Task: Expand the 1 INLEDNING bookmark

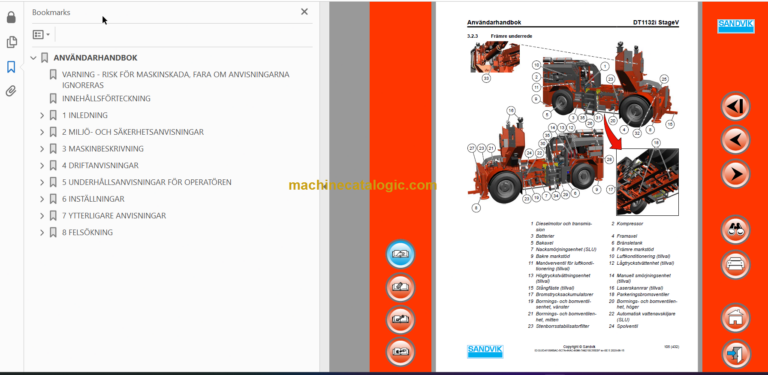Action: (x=42, y=116)
